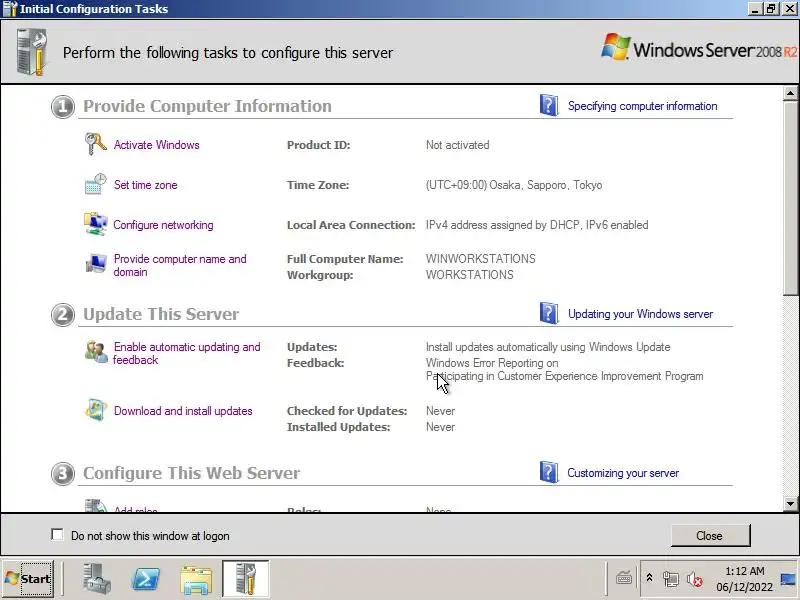Open the Activate Windows link

click(x=156, y=144)
